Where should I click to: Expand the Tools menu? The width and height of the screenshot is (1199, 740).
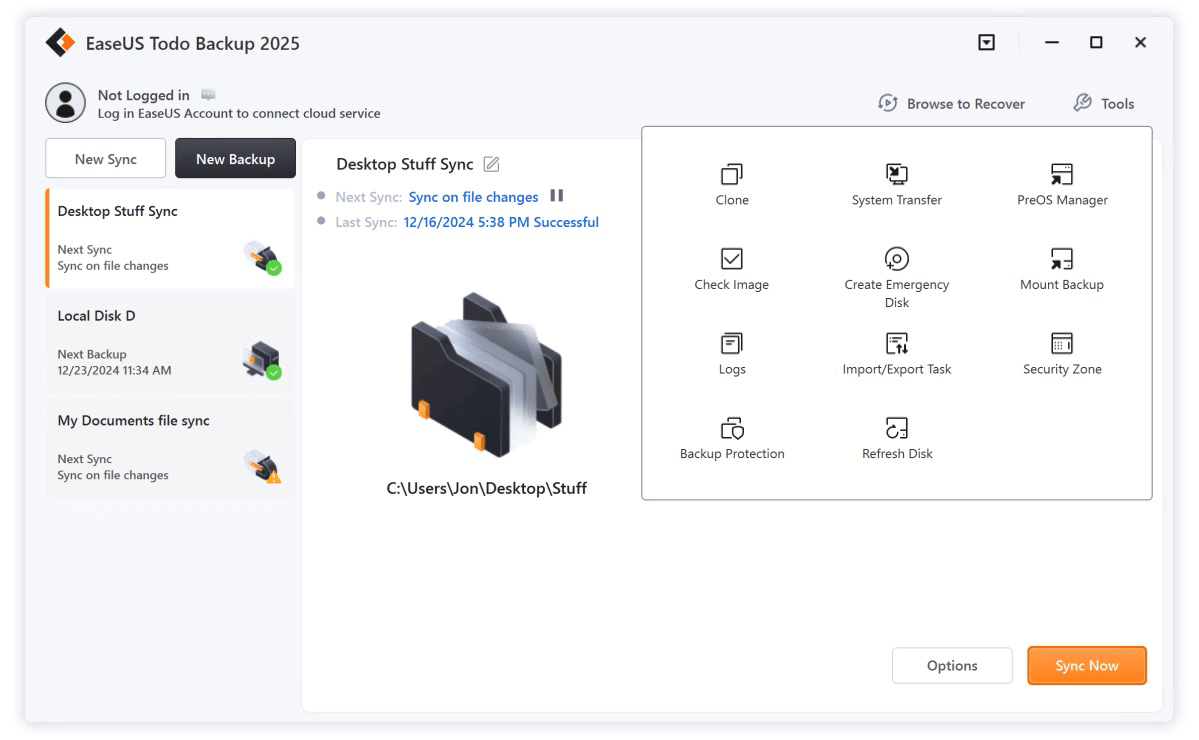click(x=1103, y=103)
